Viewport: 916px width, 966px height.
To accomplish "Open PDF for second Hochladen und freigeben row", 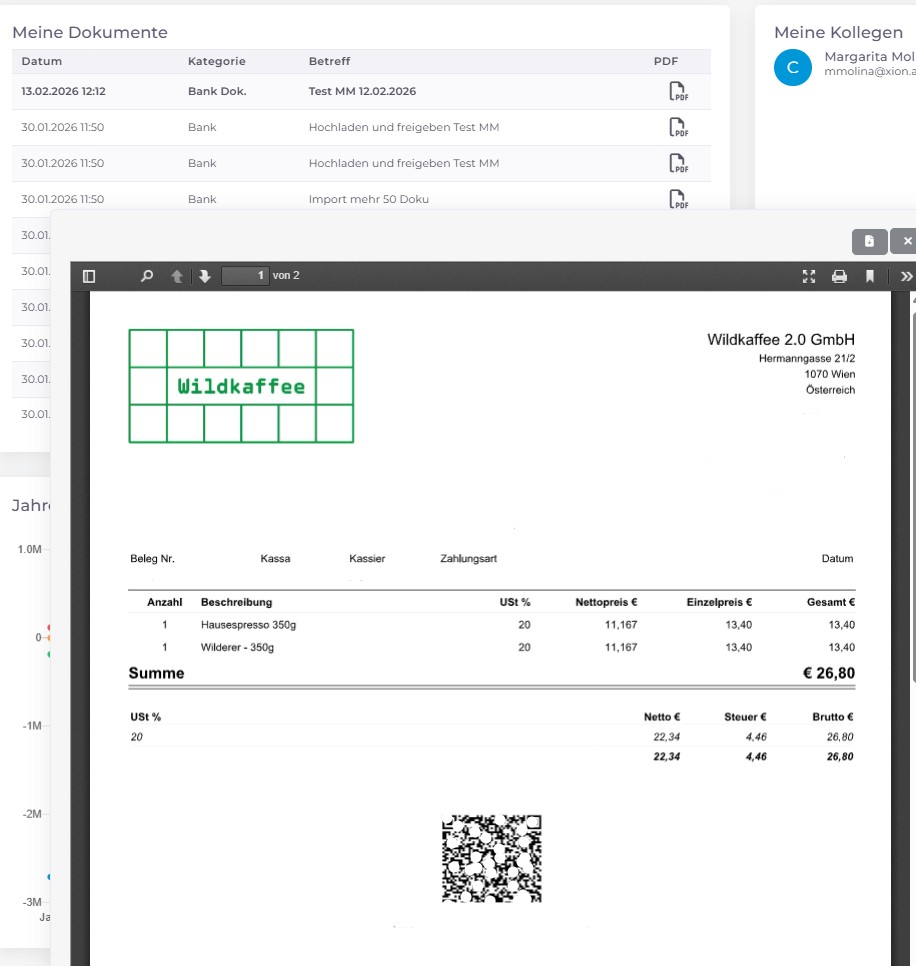I will coord(679,164).
